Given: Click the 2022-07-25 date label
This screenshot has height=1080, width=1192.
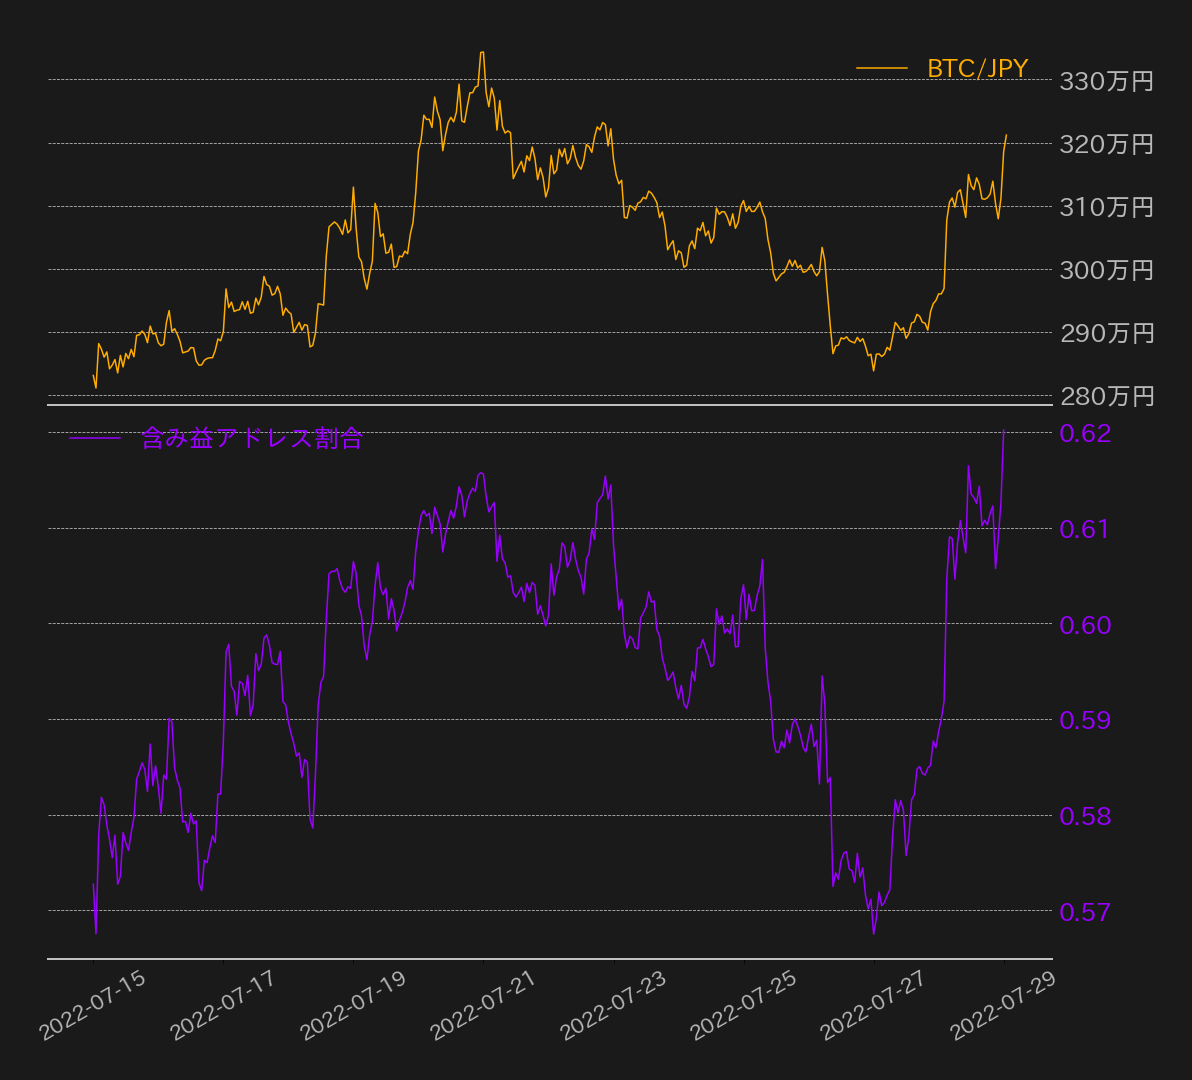Looking at the screenshot, I should point(743,1005).
